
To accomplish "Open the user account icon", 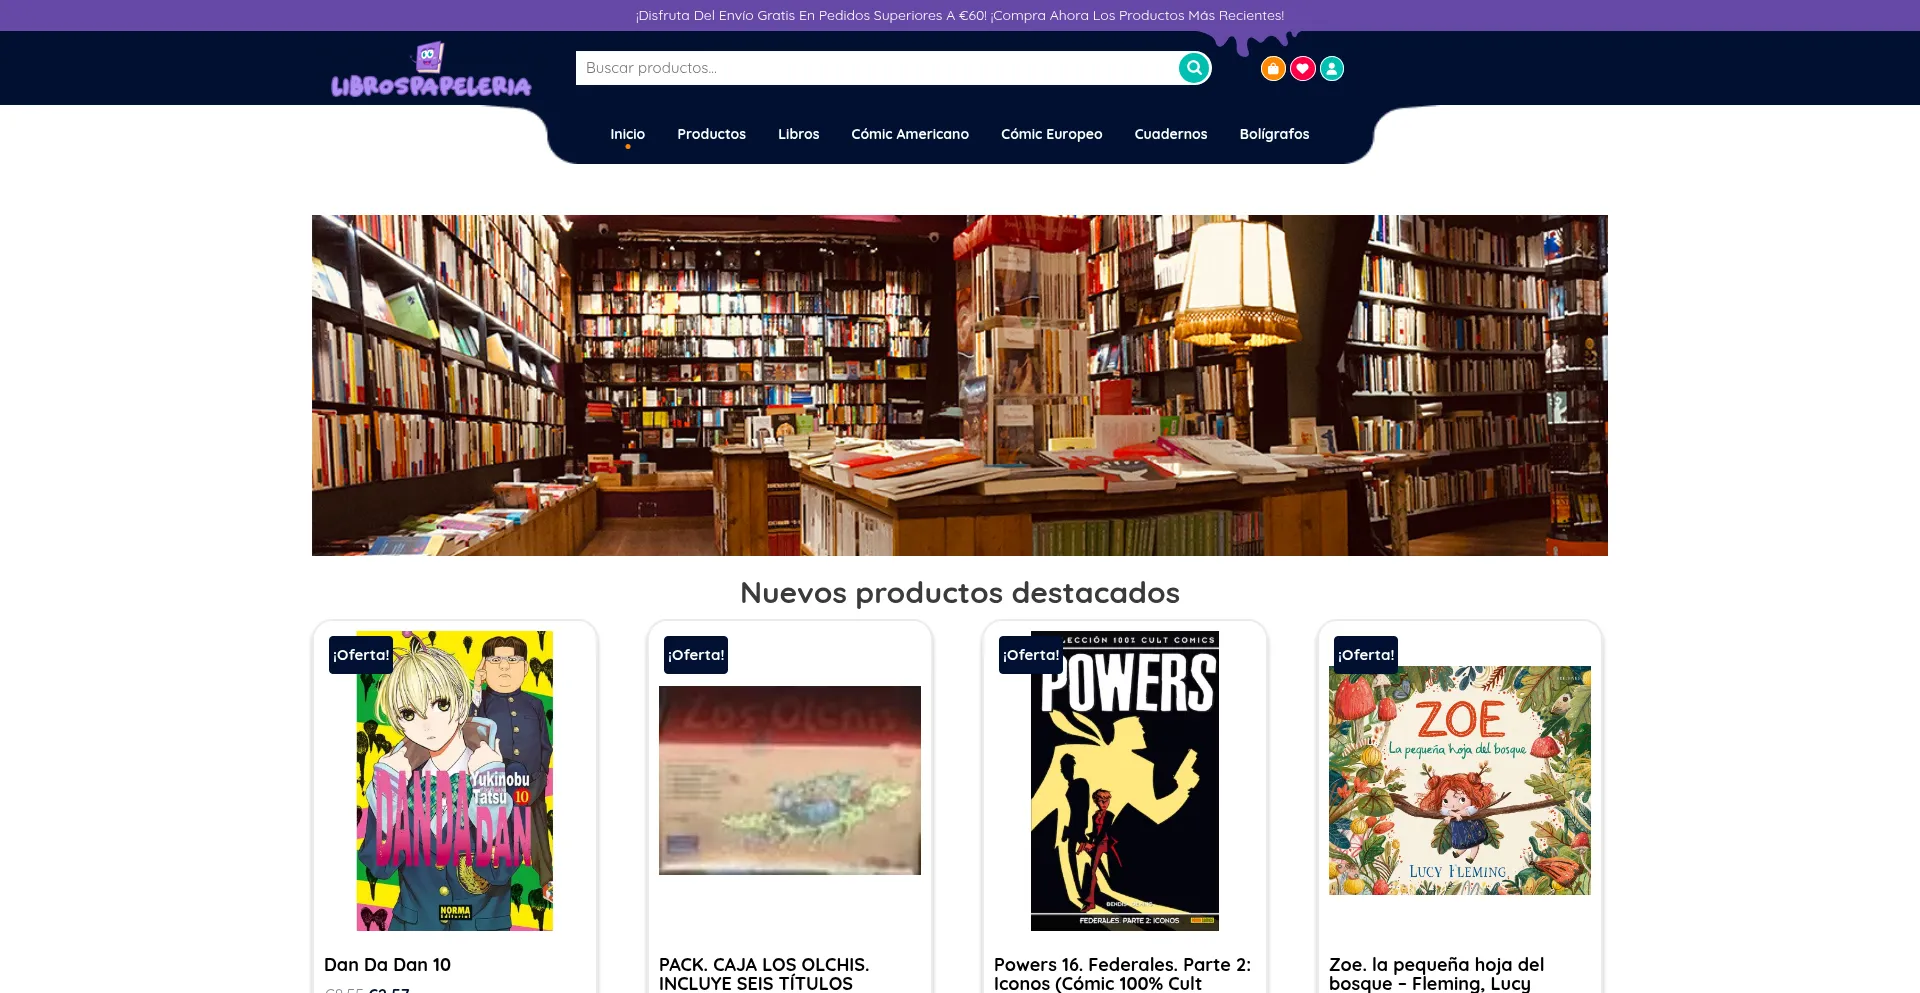I will (1331, 68).
